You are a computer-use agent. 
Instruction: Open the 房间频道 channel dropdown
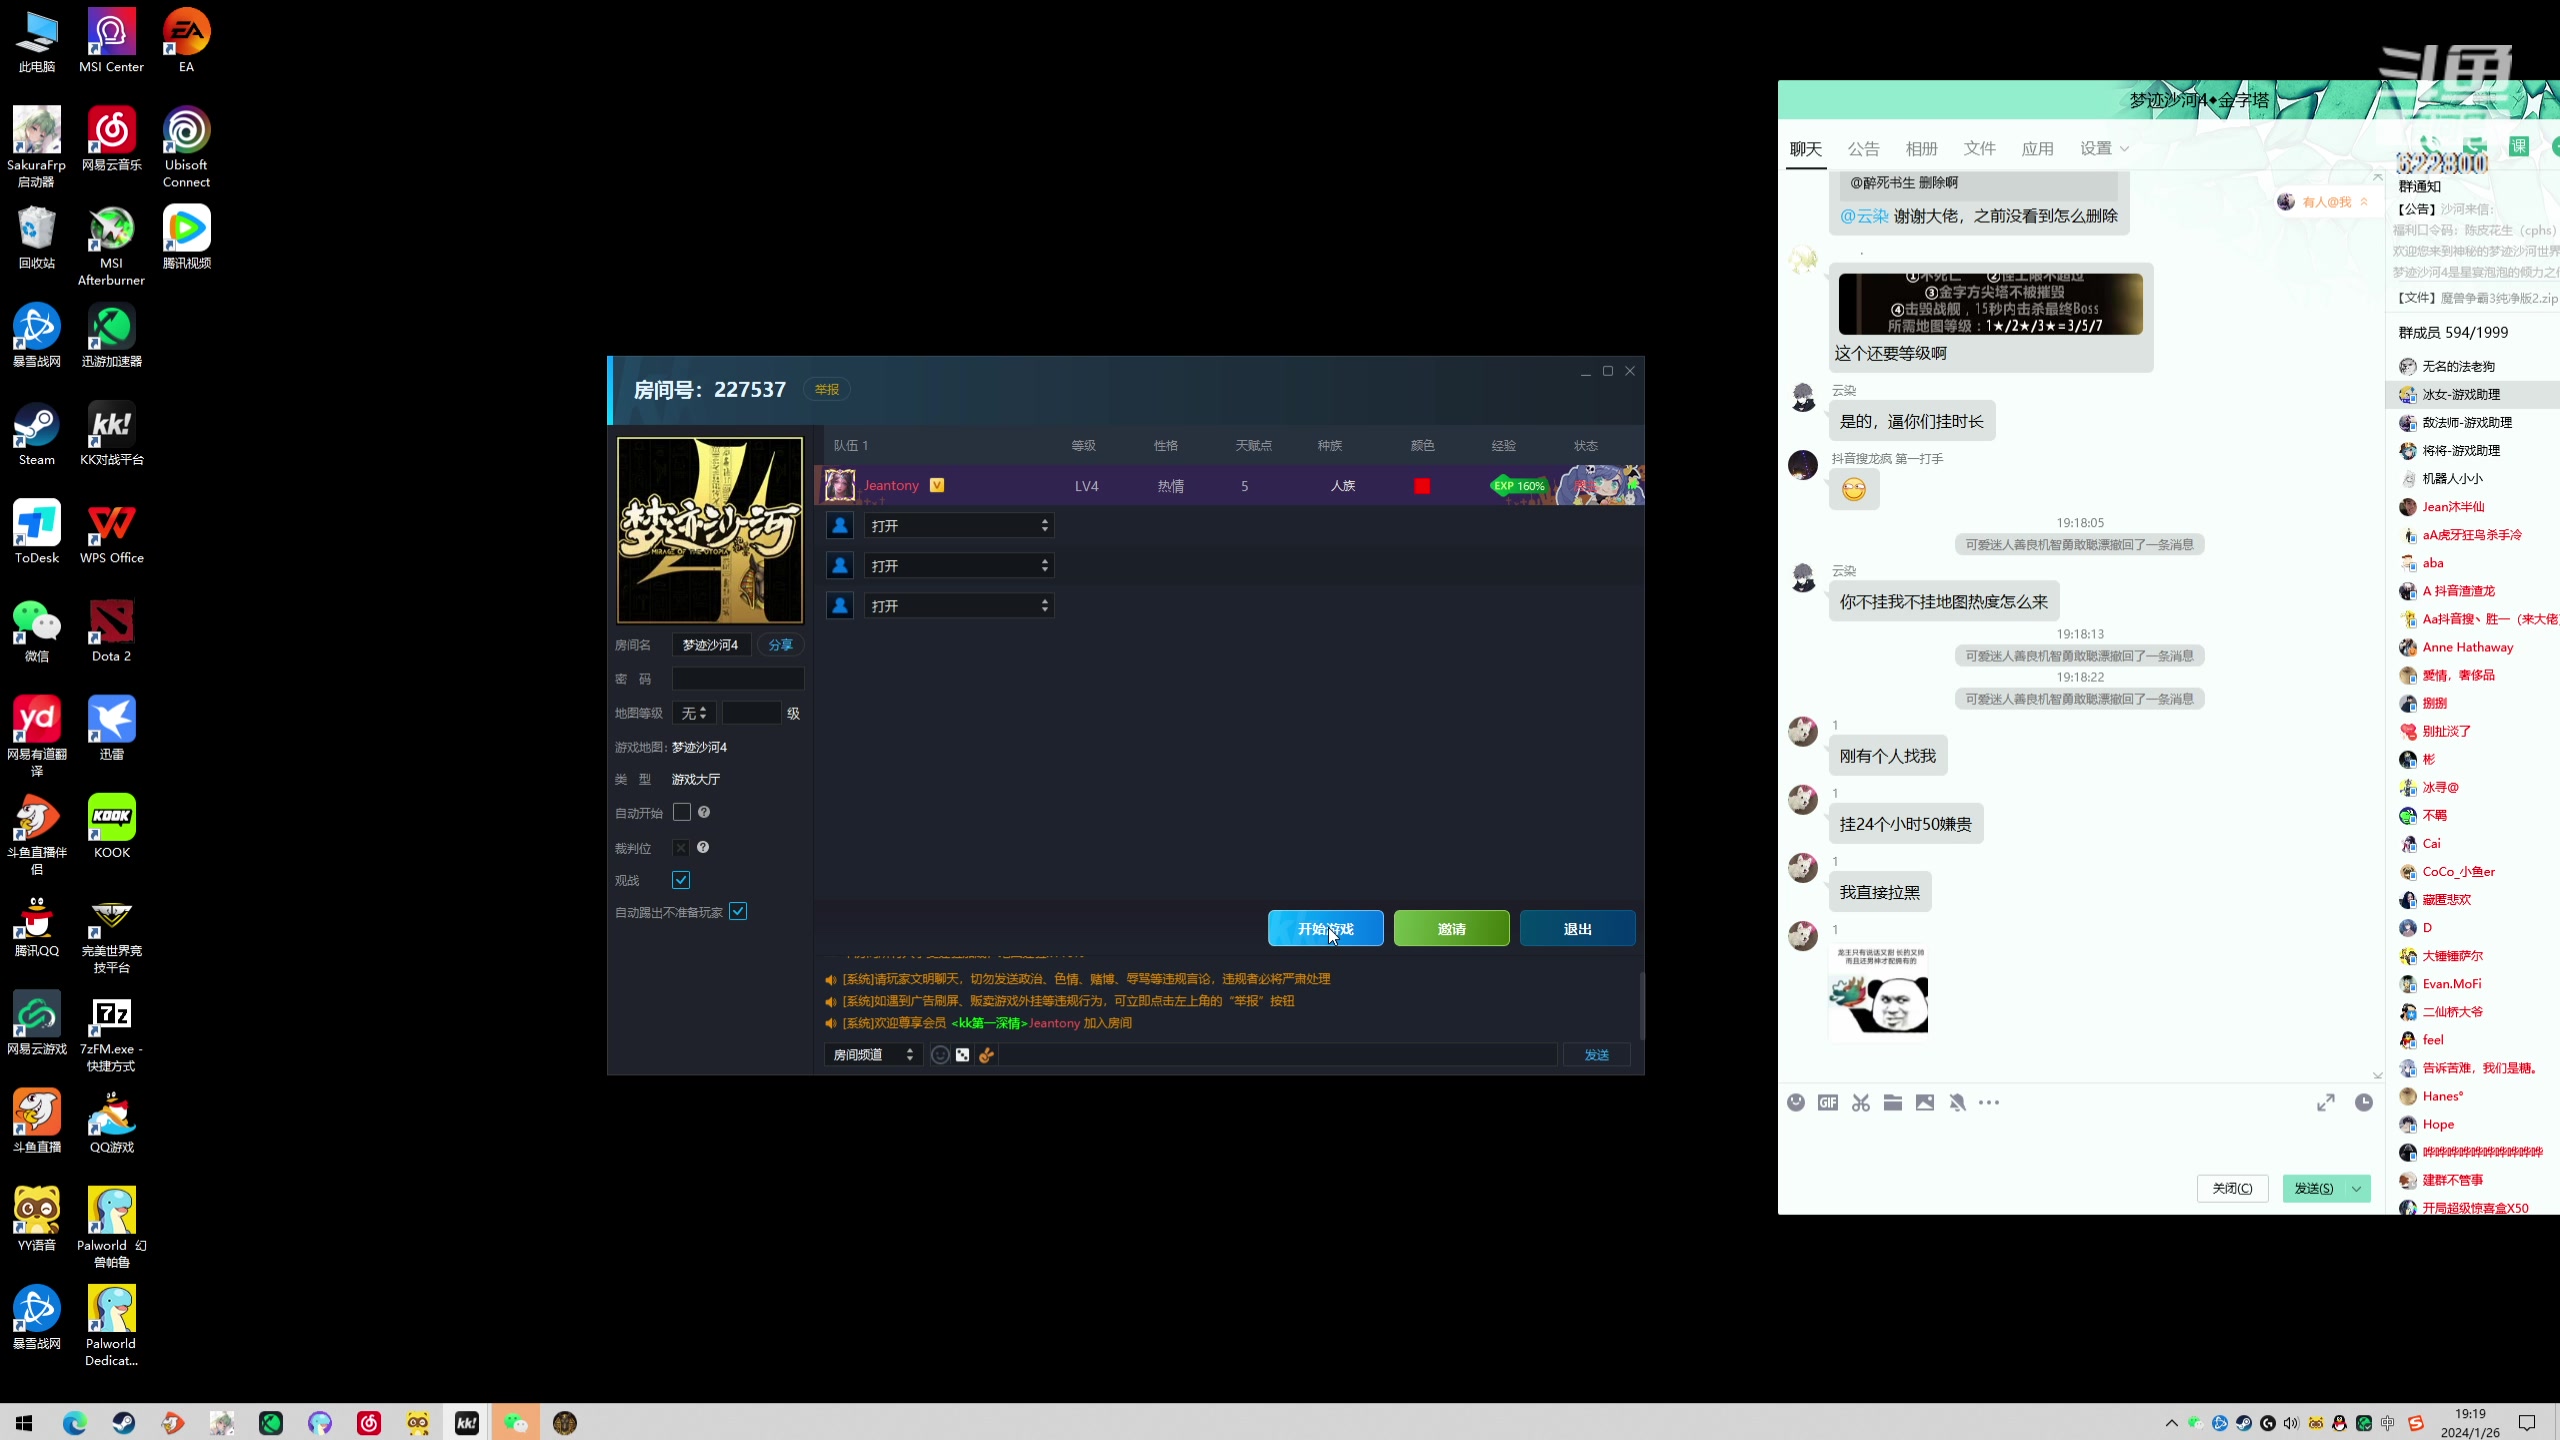tap(872, 1055)
